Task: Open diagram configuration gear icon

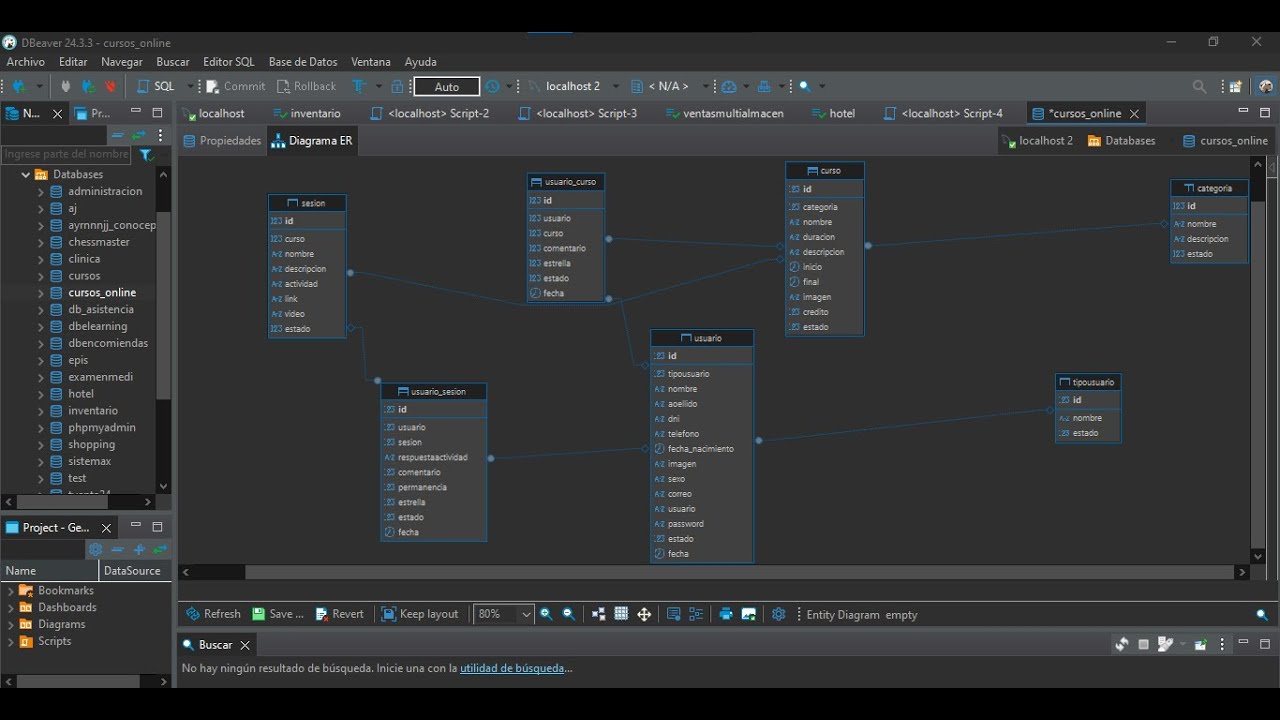Action: click(x=779, y=614)
